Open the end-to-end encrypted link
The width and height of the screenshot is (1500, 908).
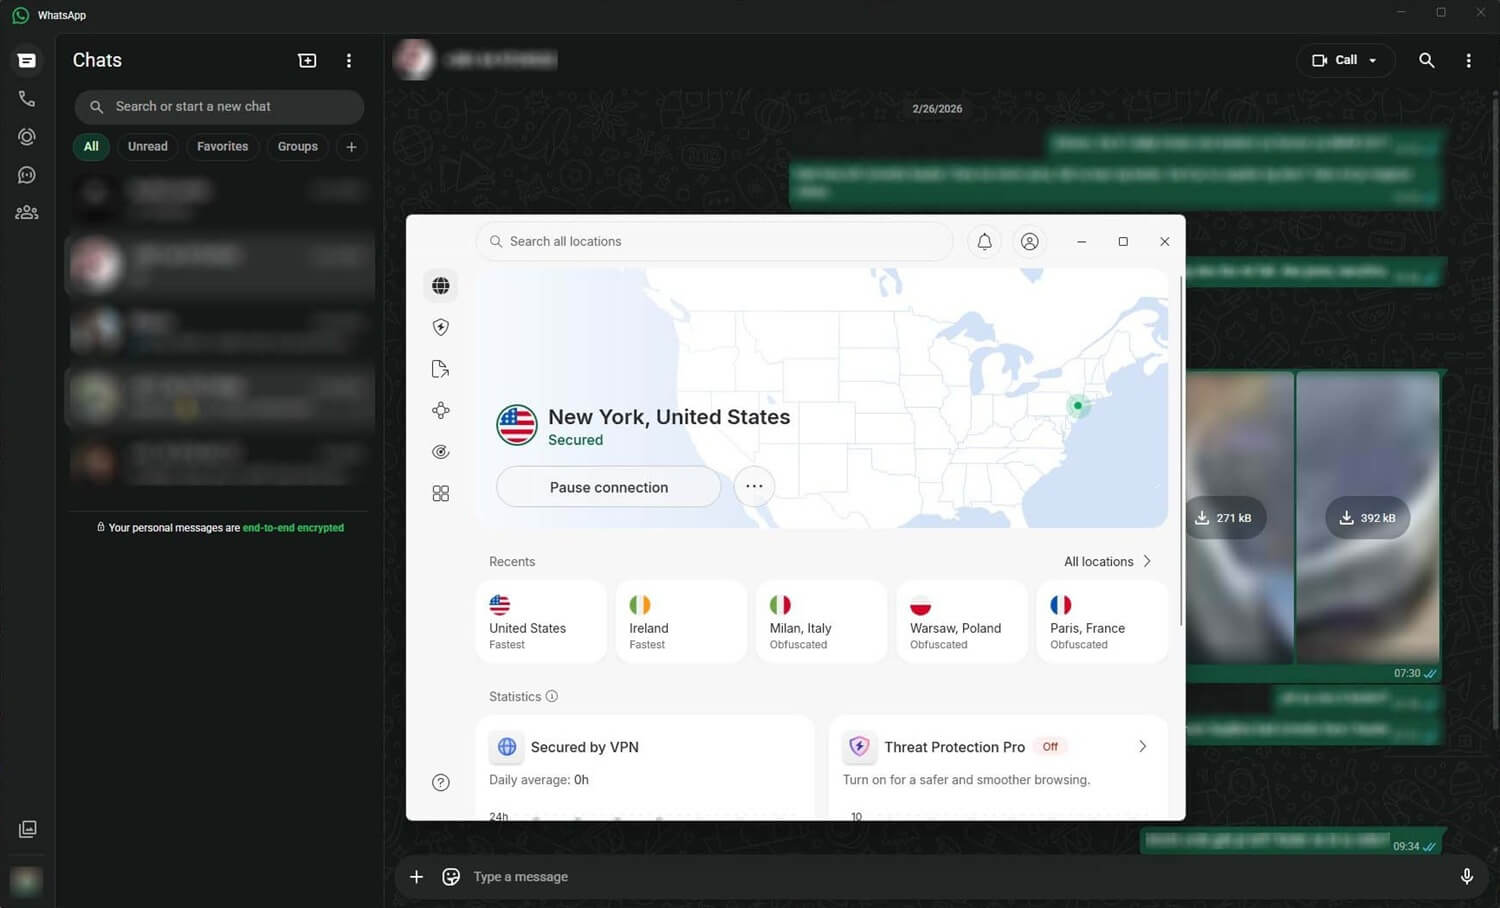click(x=293, y=528)
